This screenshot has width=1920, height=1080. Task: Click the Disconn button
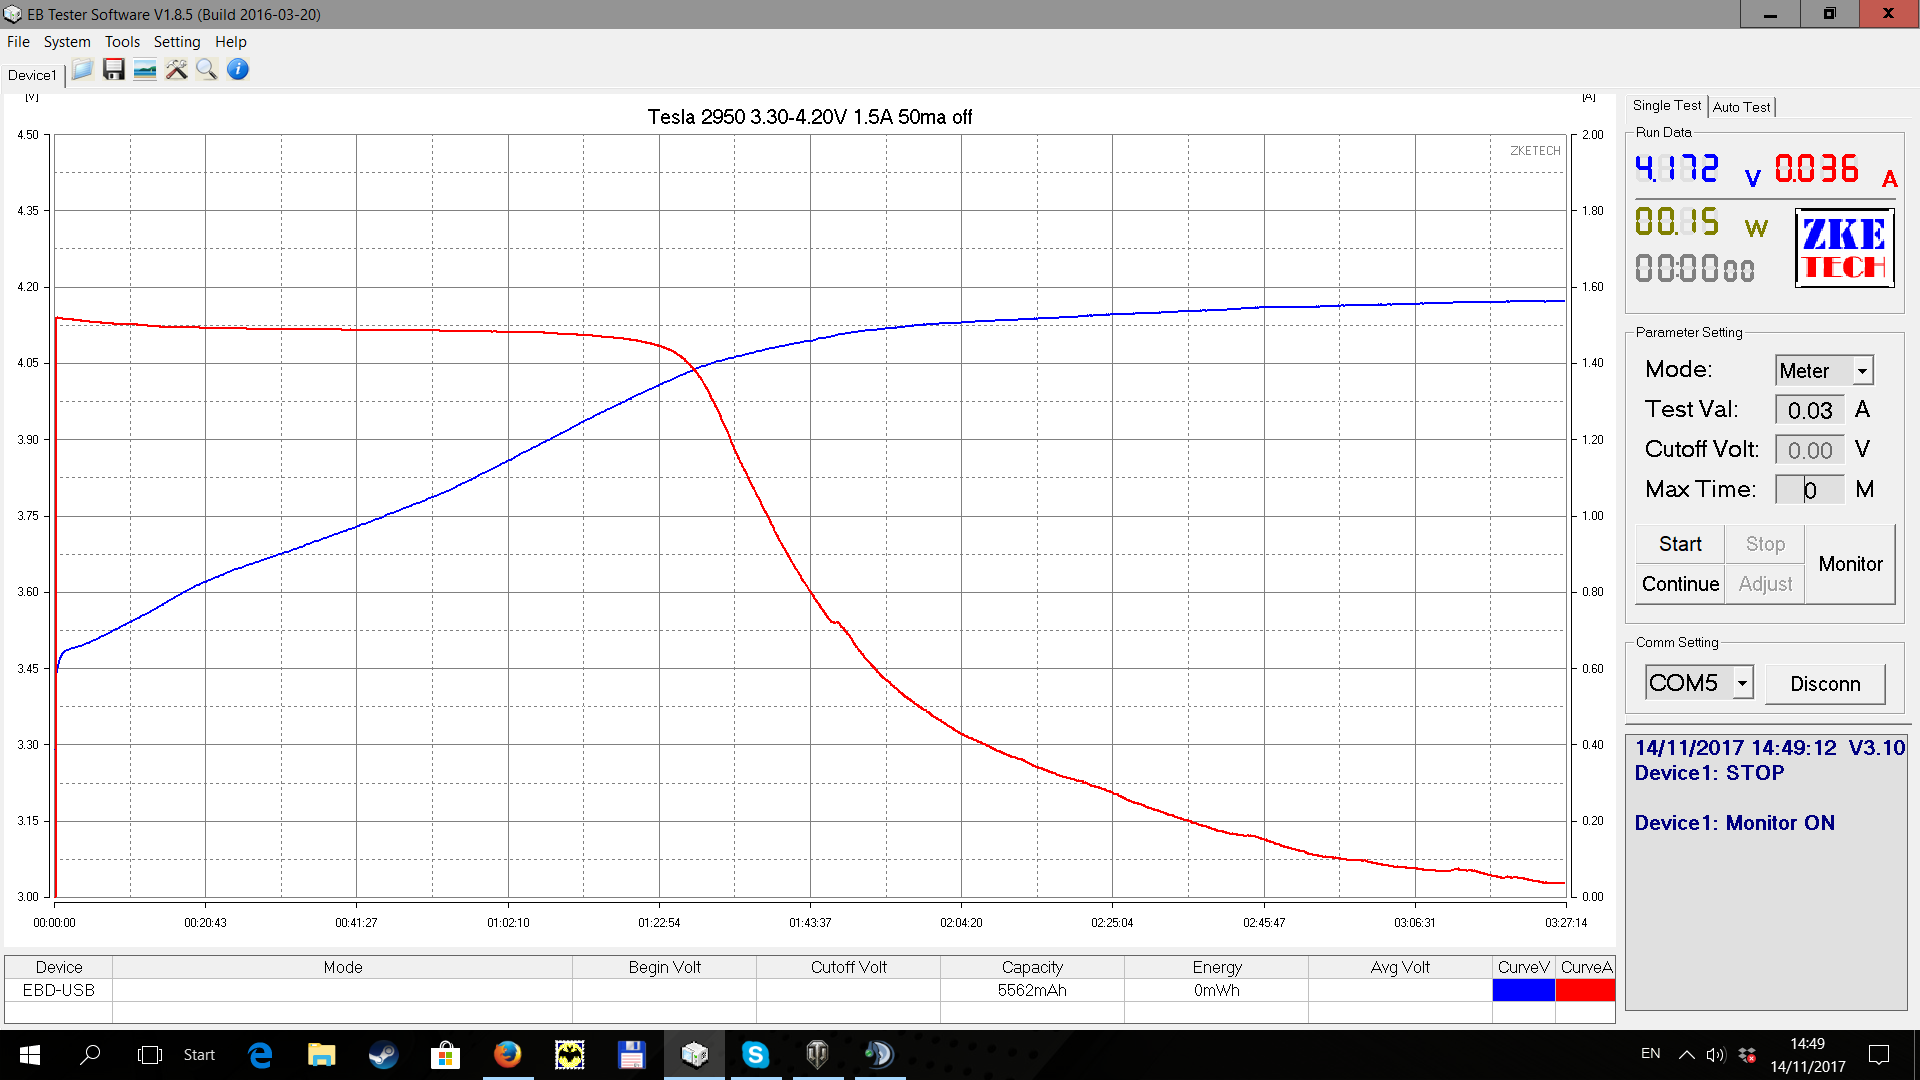1825,684
